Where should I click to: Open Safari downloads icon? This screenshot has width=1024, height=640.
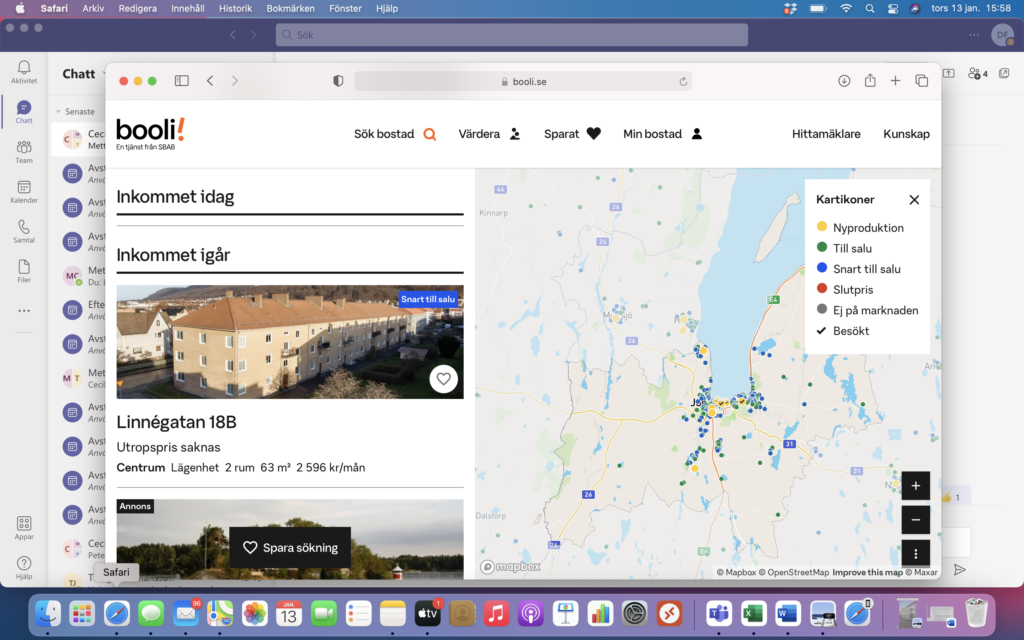[844, 81]
